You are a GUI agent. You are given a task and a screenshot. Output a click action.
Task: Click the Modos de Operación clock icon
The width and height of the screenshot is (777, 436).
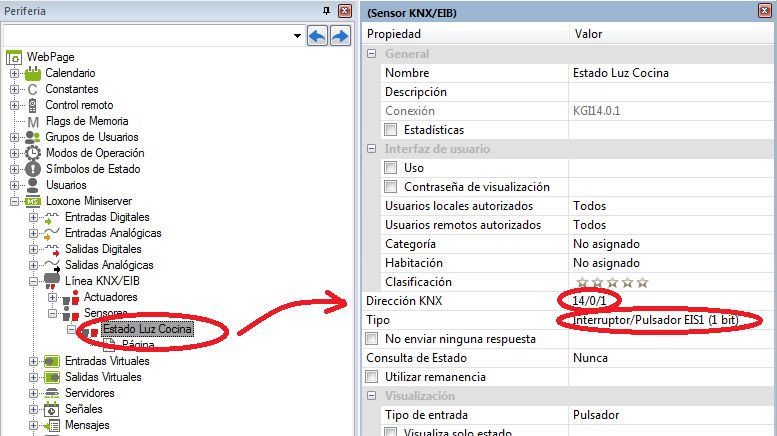click(33, 153)
